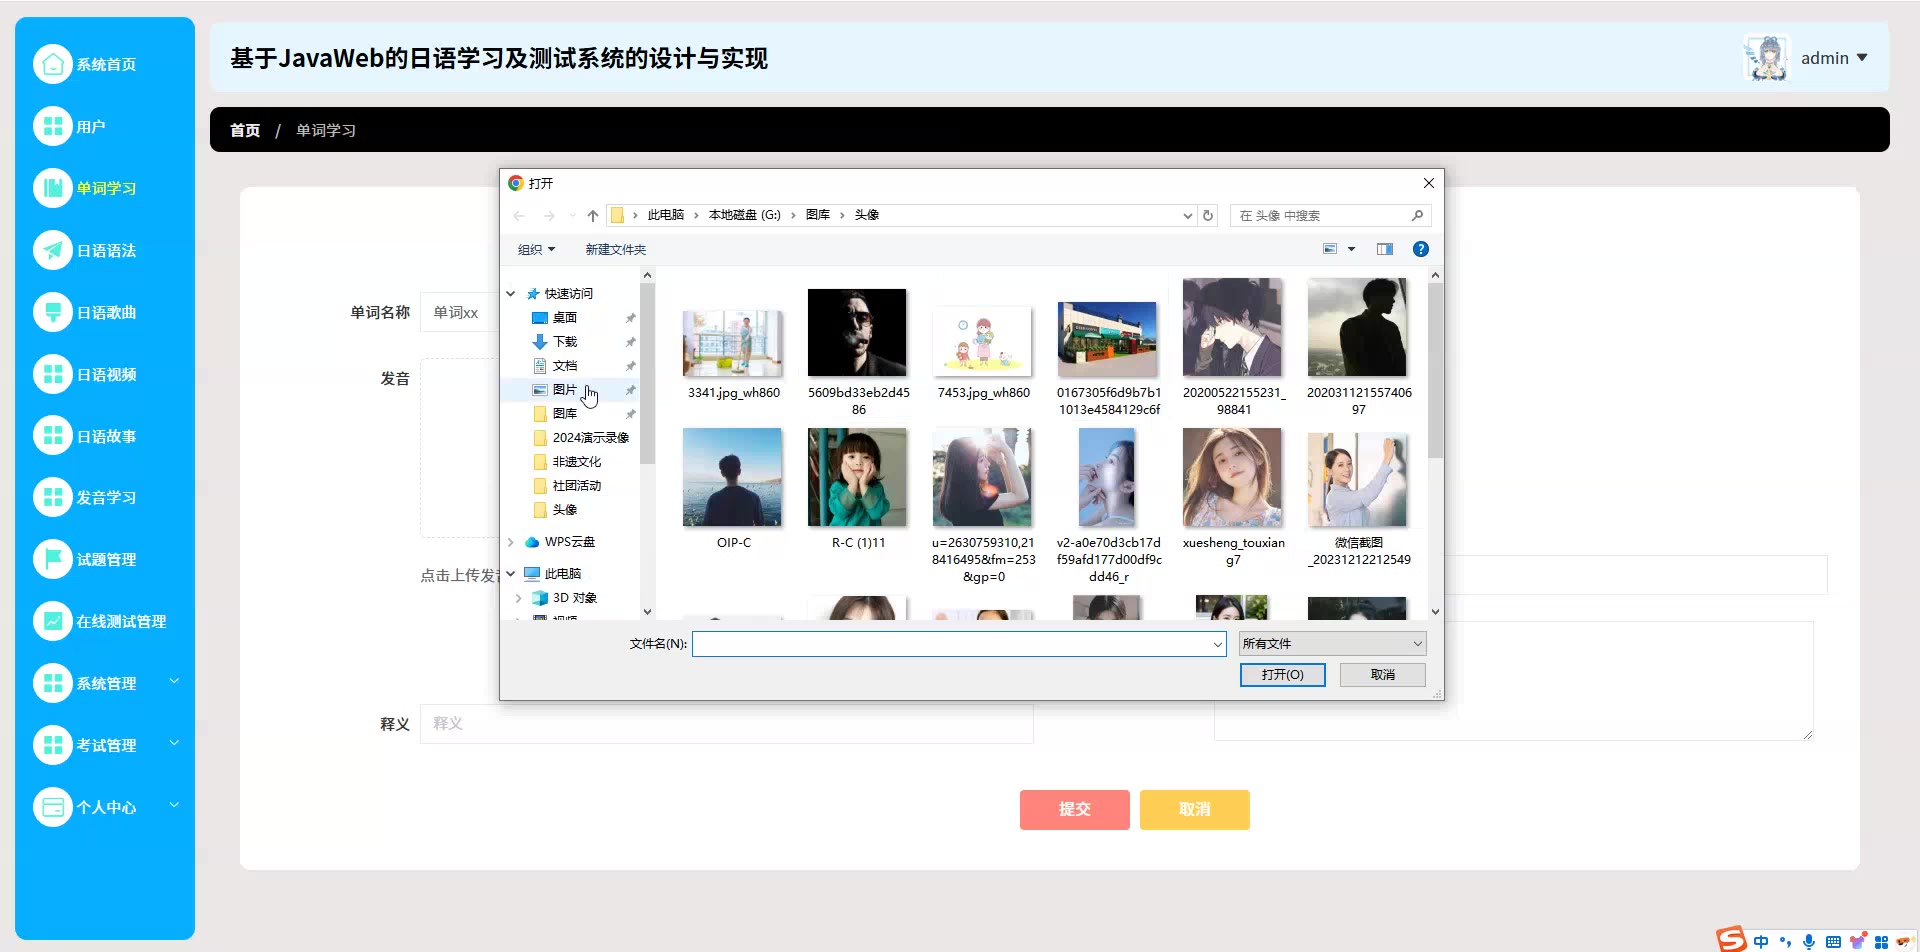Viewport: 1920px width, 952px height.
Task: Select the OIP-C image thumbnail
Action: 733,478
